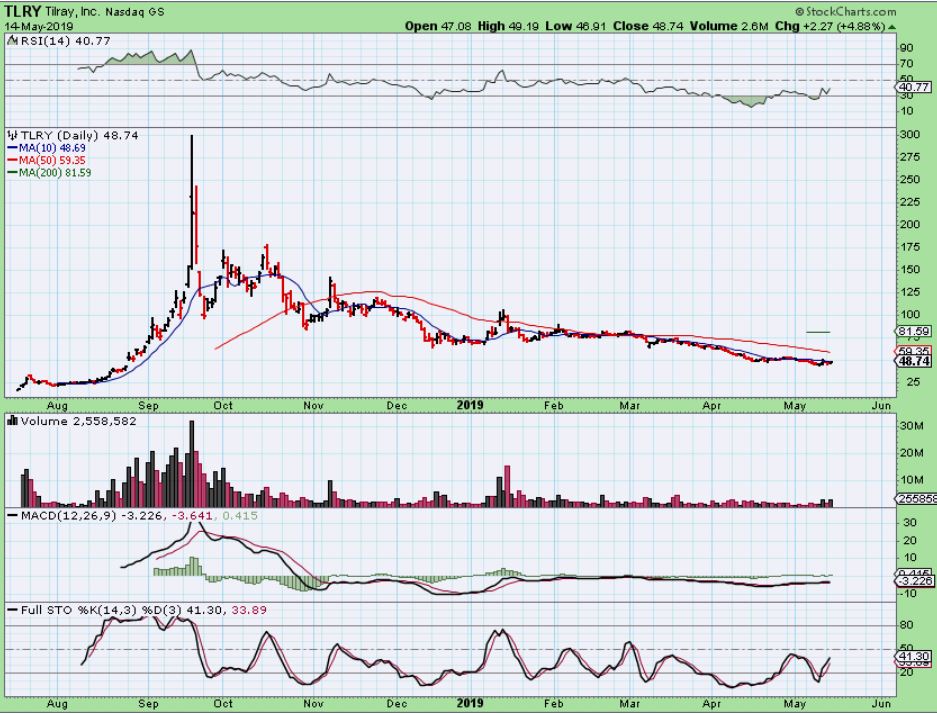Click the Nov label on the price chart axis

click(313, 405)
